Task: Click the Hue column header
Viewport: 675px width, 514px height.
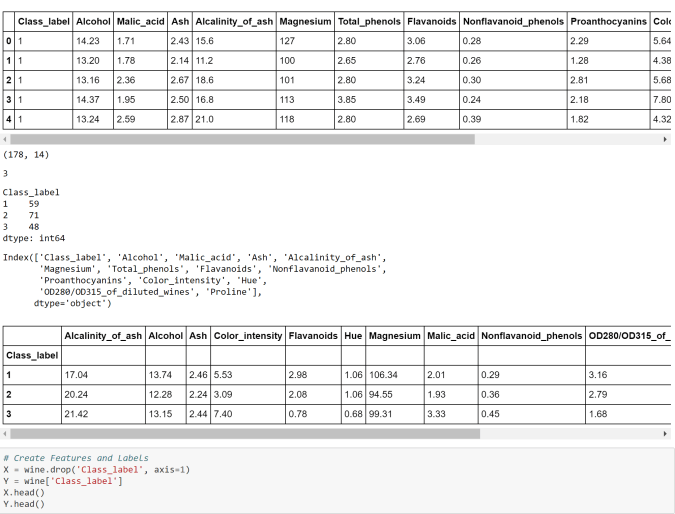Action: tap(352, 336)
